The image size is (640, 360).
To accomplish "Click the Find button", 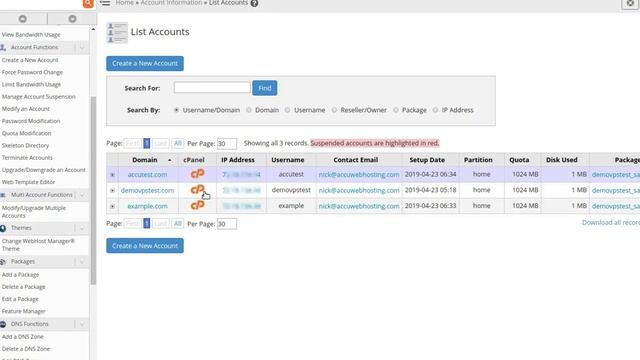I will [x=264, y=88].
